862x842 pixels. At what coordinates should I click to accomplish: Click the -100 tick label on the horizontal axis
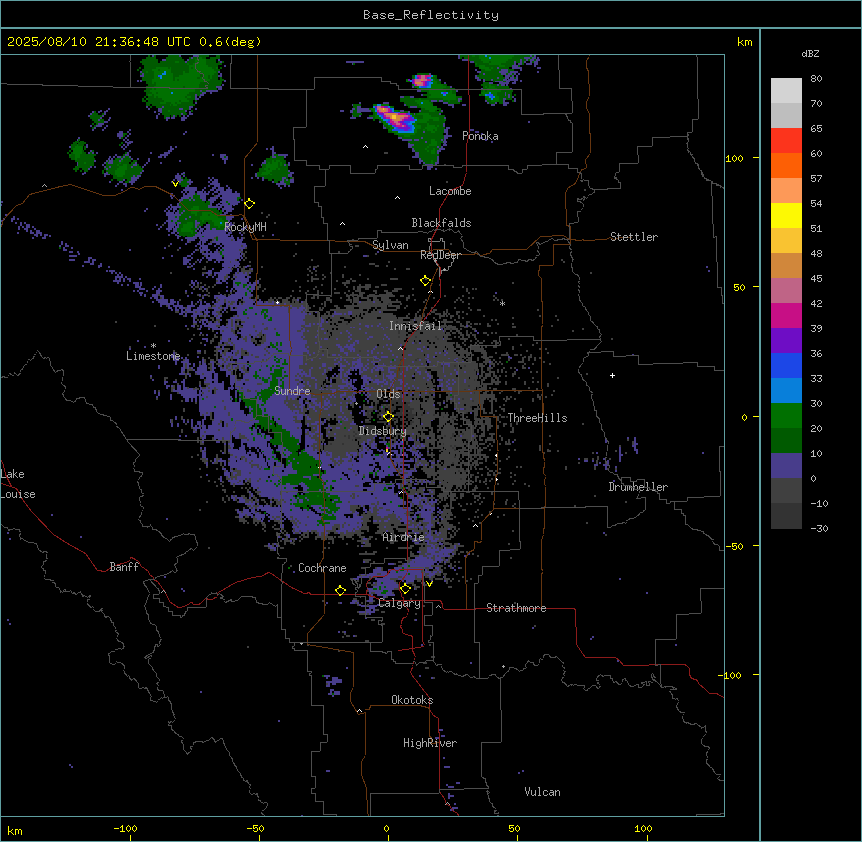click(x=125, y=828)
